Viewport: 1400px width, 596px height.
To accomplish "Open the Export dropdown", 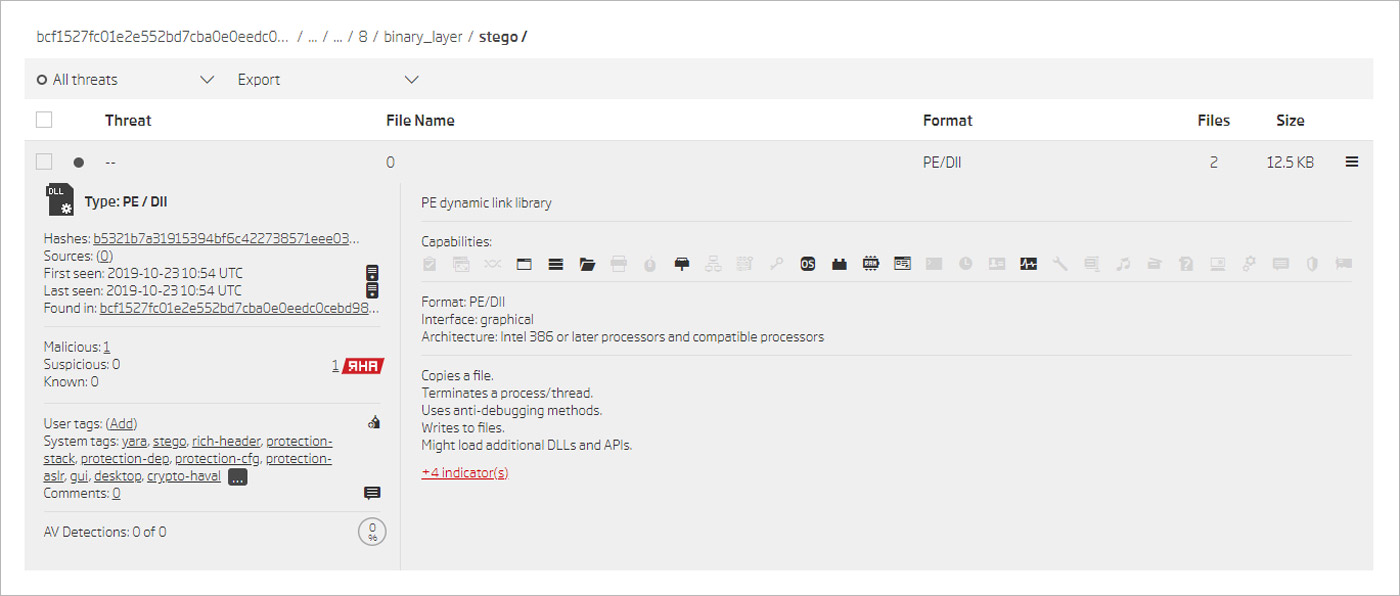I will (328, 80).
